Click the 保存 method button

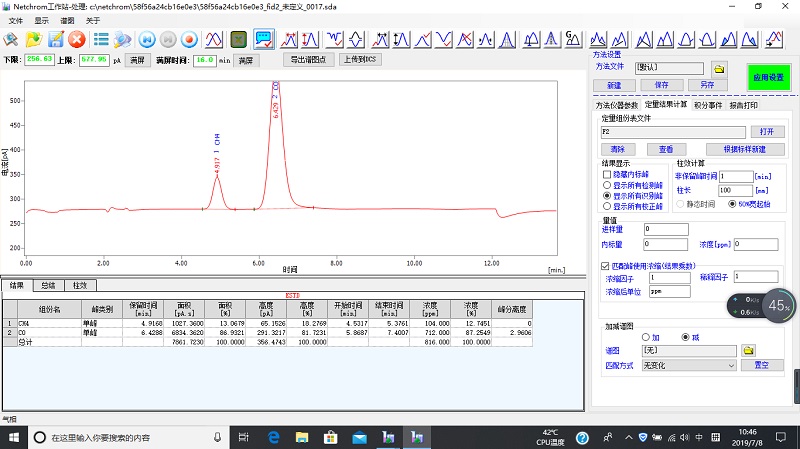662,85
